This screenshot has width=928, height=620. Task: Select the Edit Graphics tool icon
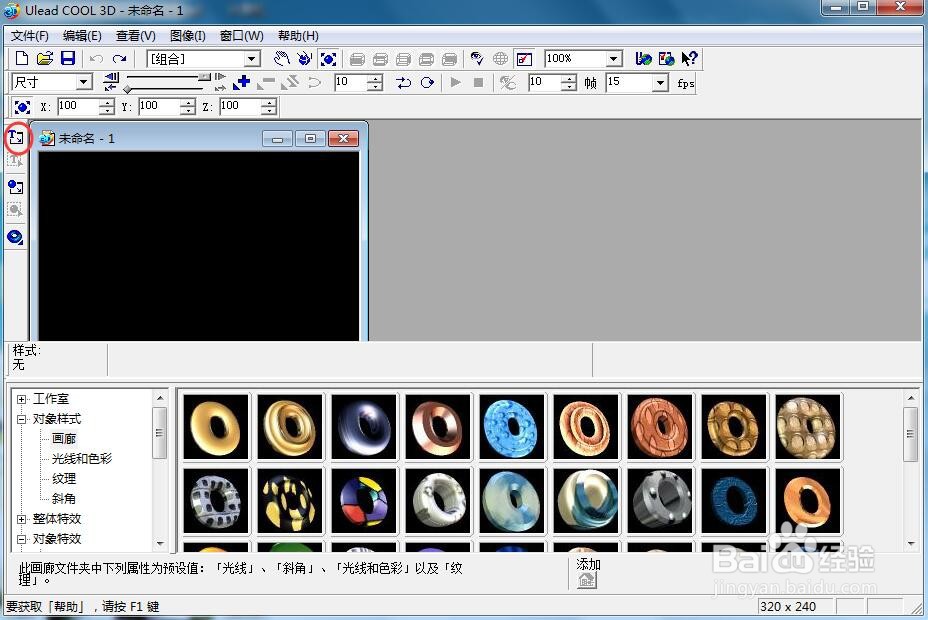pyautogui.click(x=16, y=210)
